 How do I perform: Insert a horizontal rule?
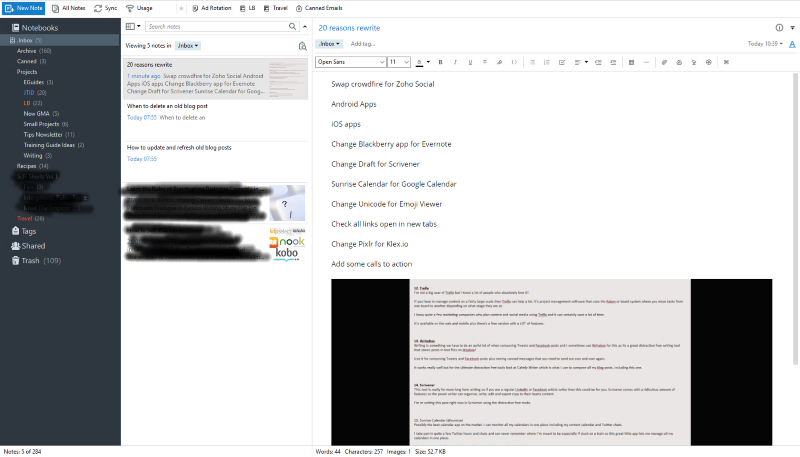(646, 62)
